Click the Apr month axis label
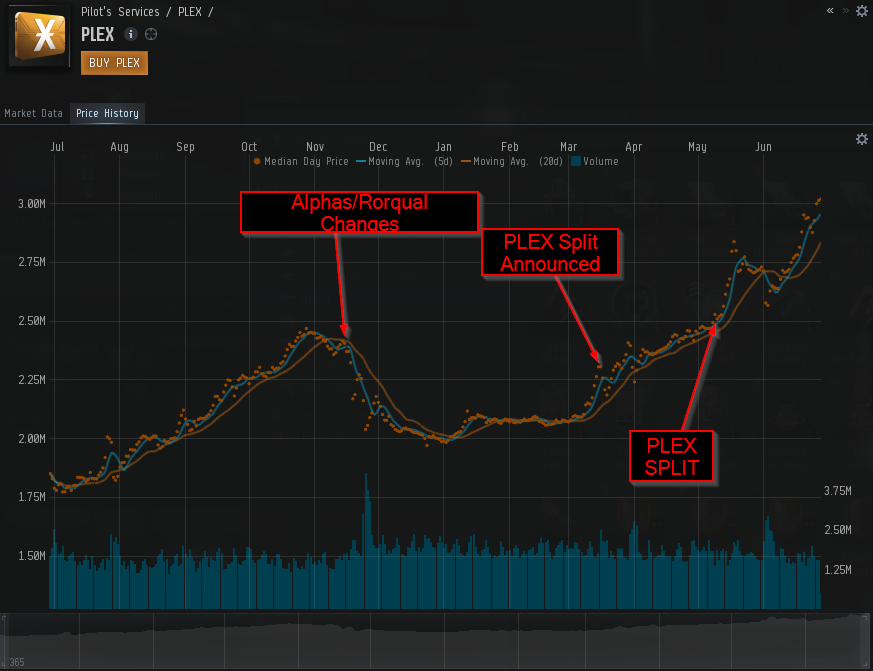Image resolution: width=873 pixels, height=671 pixels. (x=634, y=147)
